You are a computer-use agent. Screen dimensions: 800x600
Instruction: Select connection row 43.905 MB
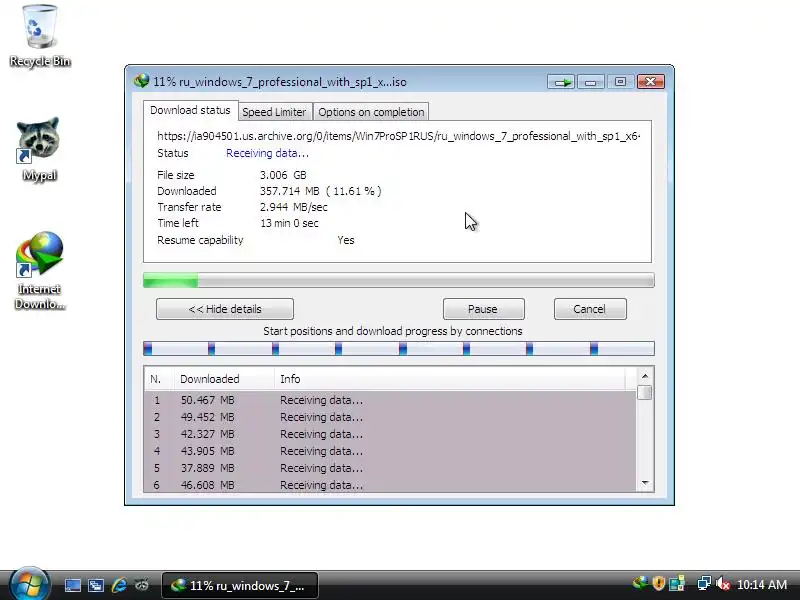pyautogui.click(x=390, y=451)
